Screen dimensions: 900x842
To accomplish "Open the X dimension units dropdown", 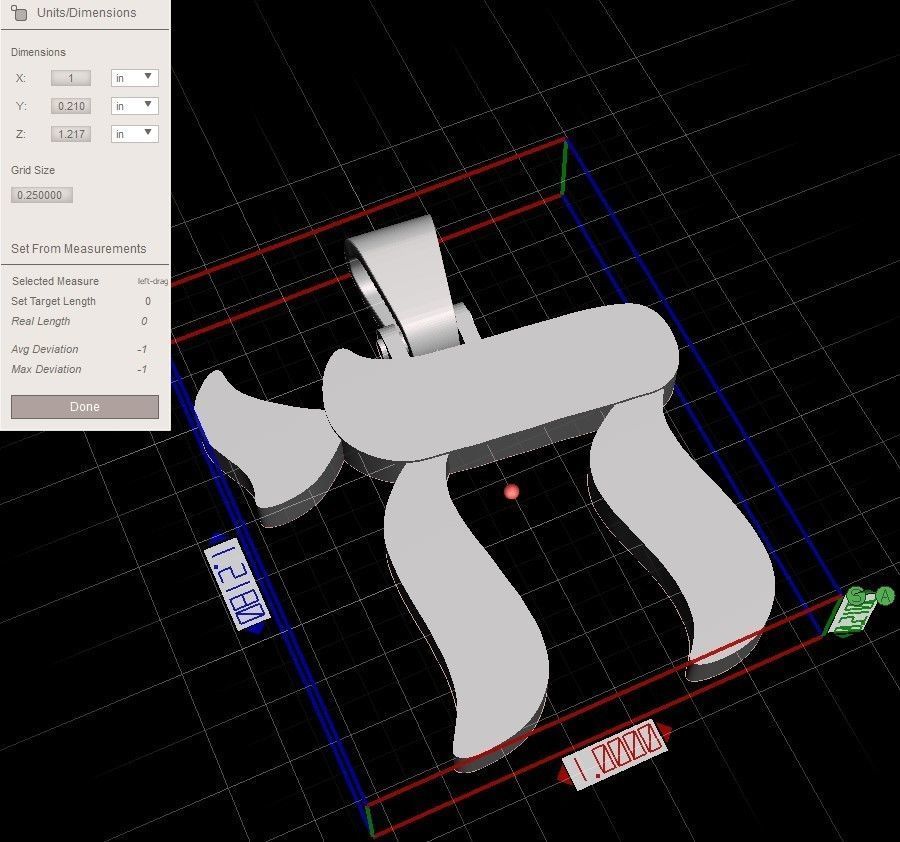I will 135,77.
